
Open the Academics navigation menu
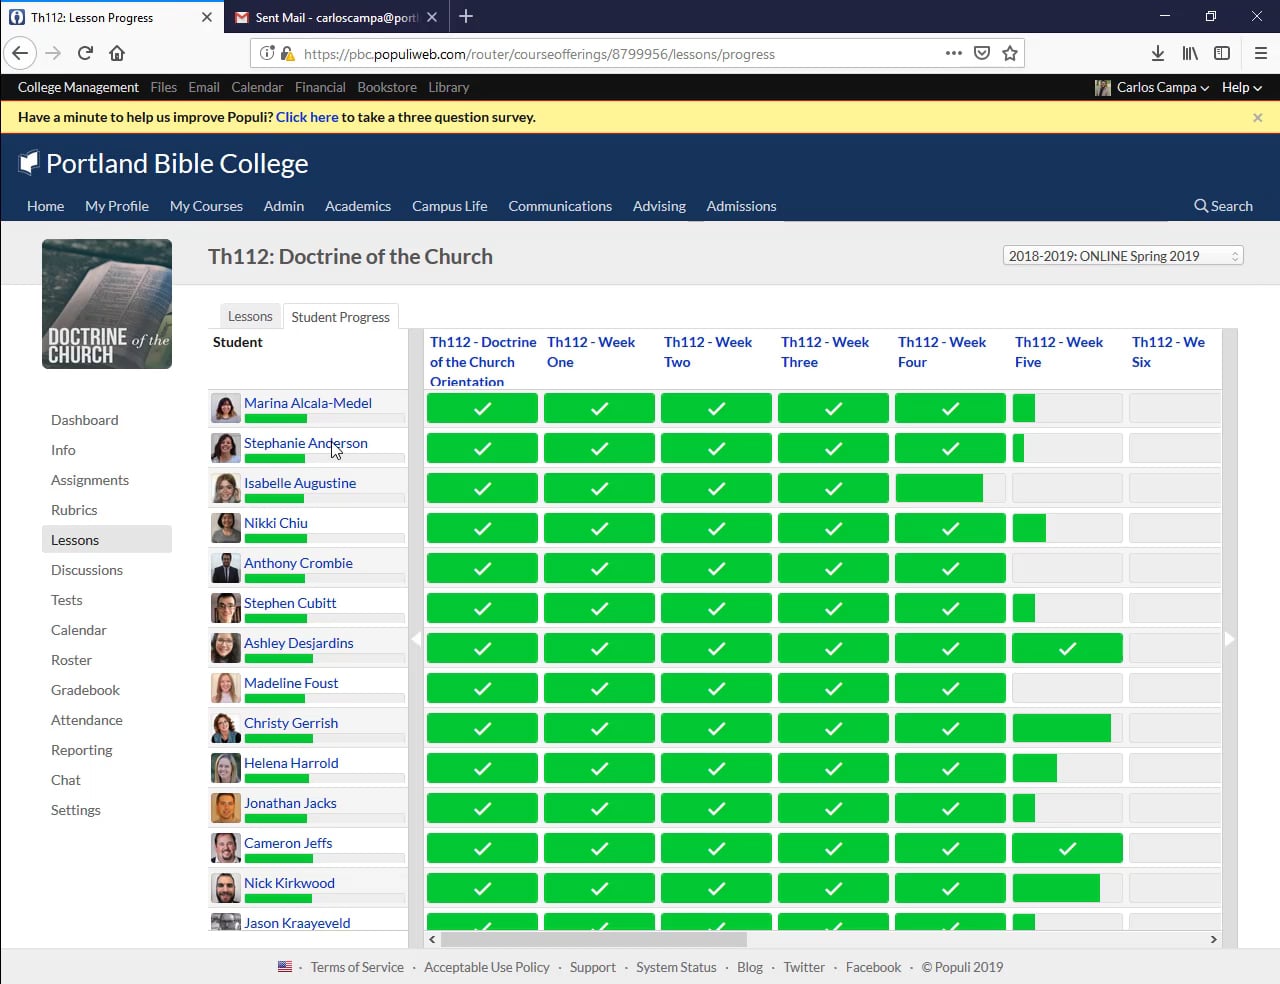tap(357, 206)
